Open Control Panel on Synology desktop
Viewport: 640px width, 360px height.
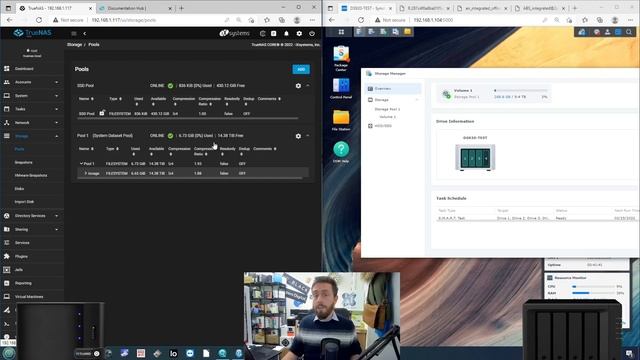point(341,89)
